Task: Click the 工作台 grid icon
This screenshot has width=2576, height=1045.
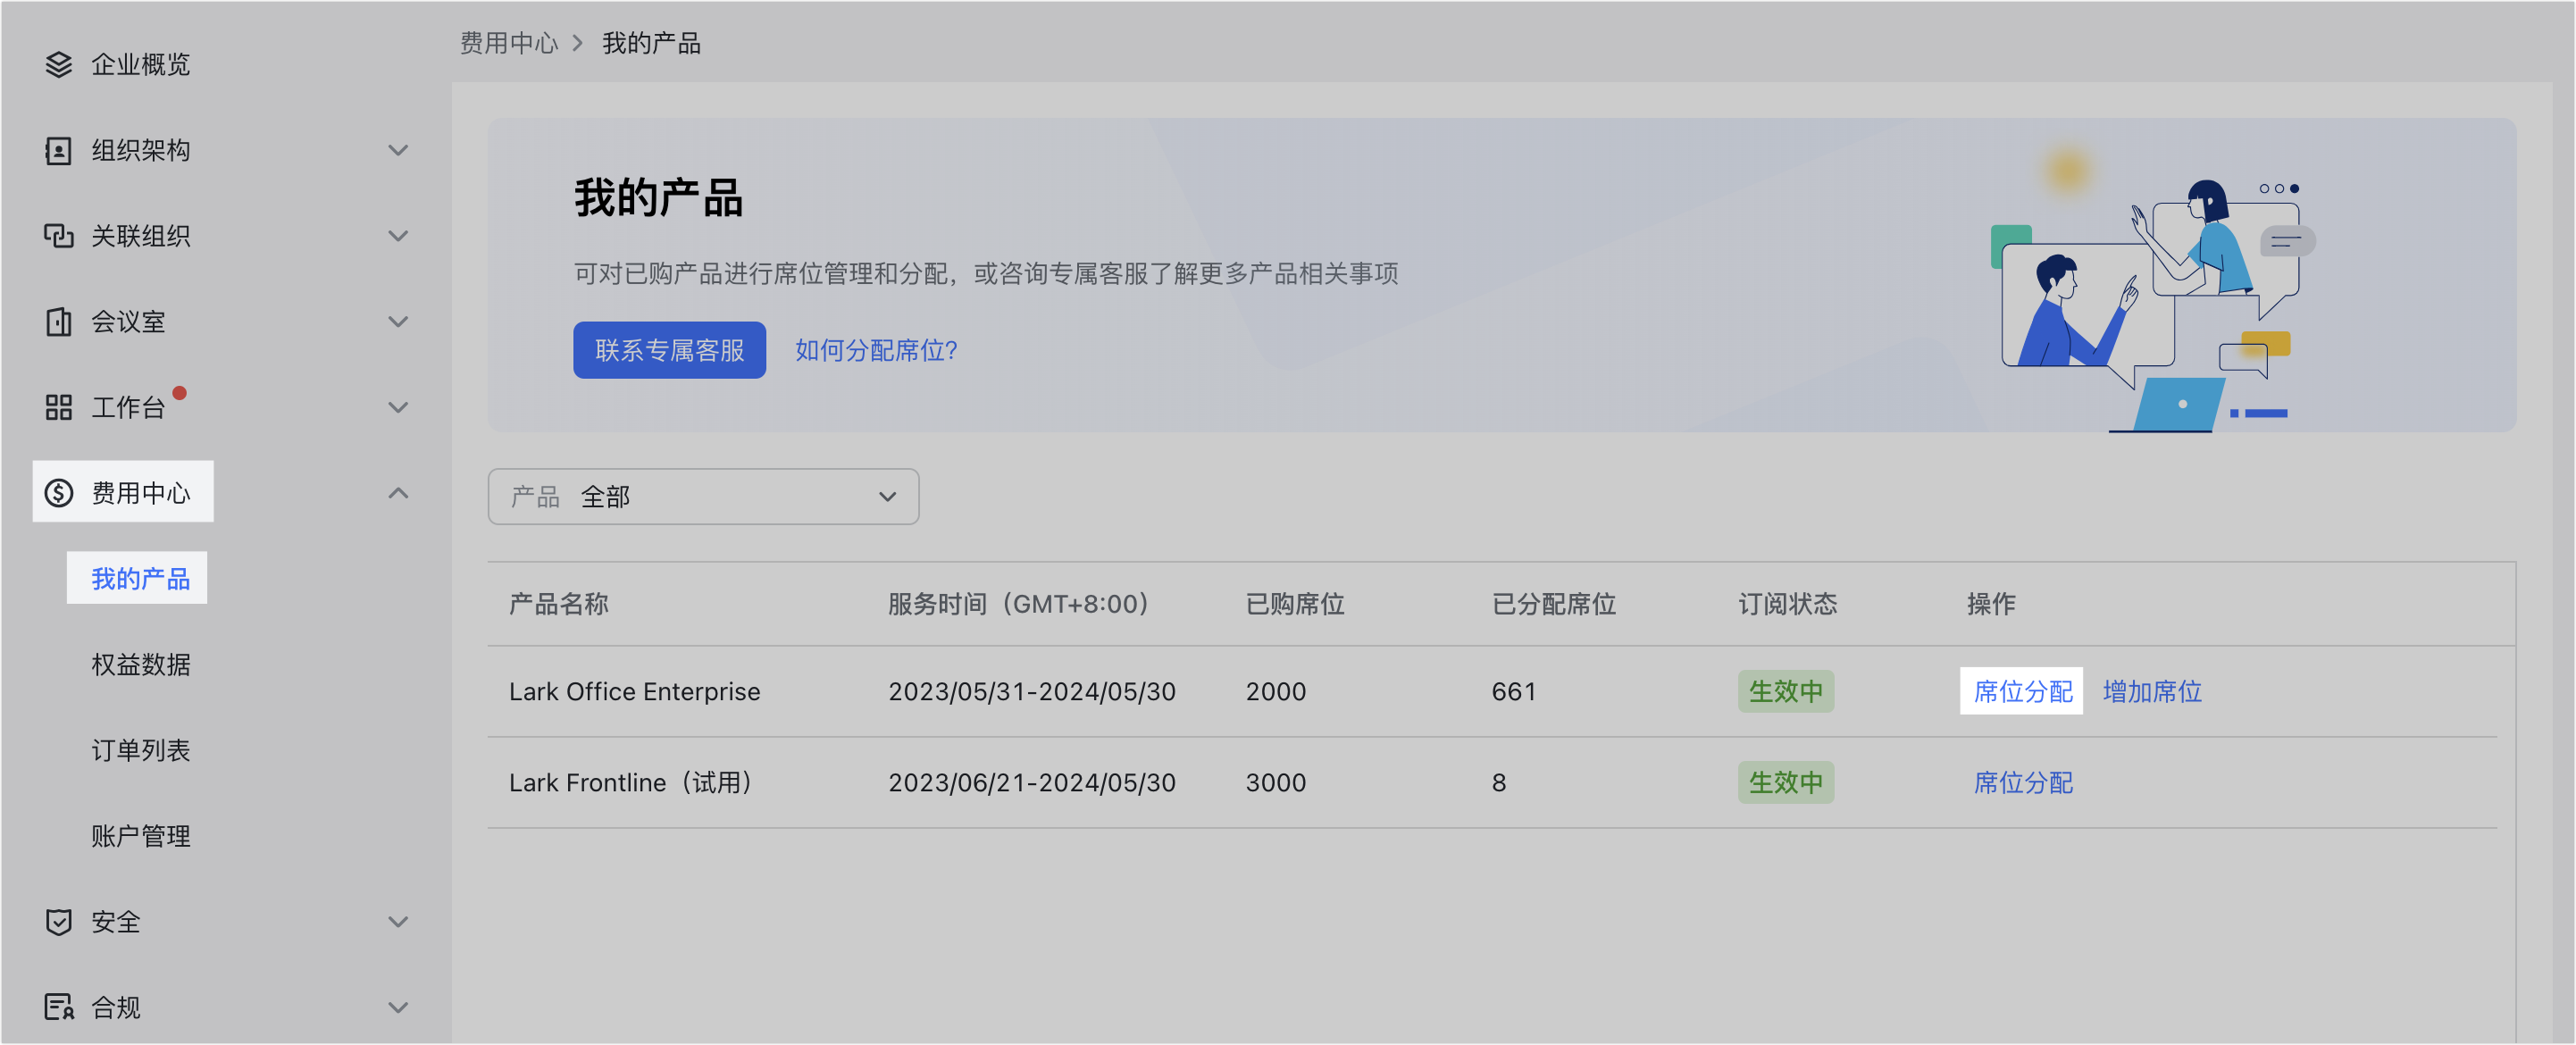Action: coord(59,408)
